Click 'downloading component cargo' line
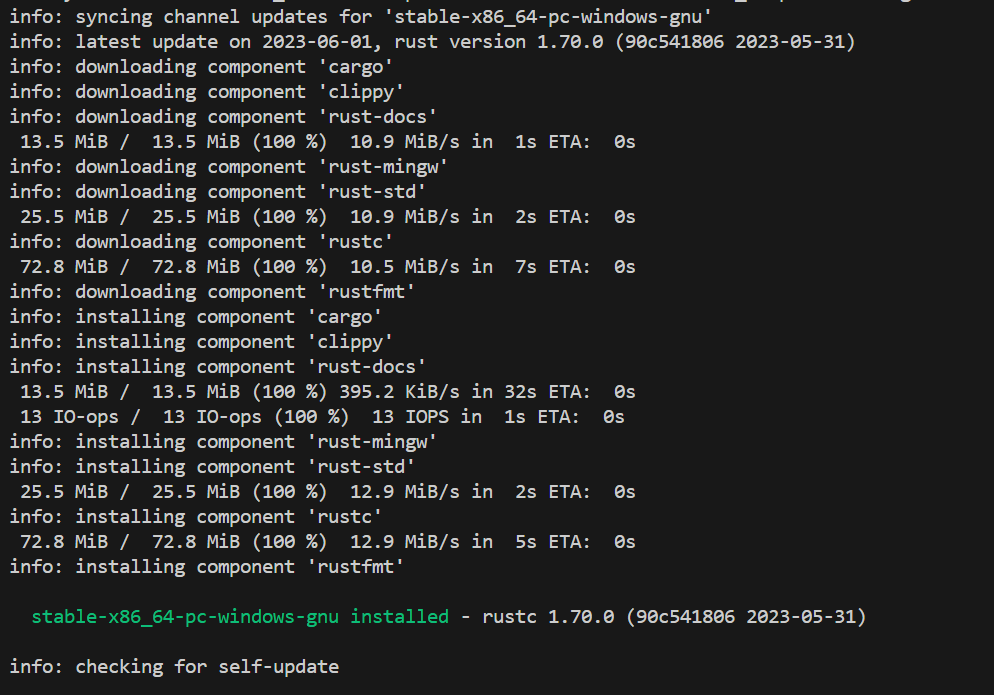Viewport: 994px width, 695px height. click(201, 67)
